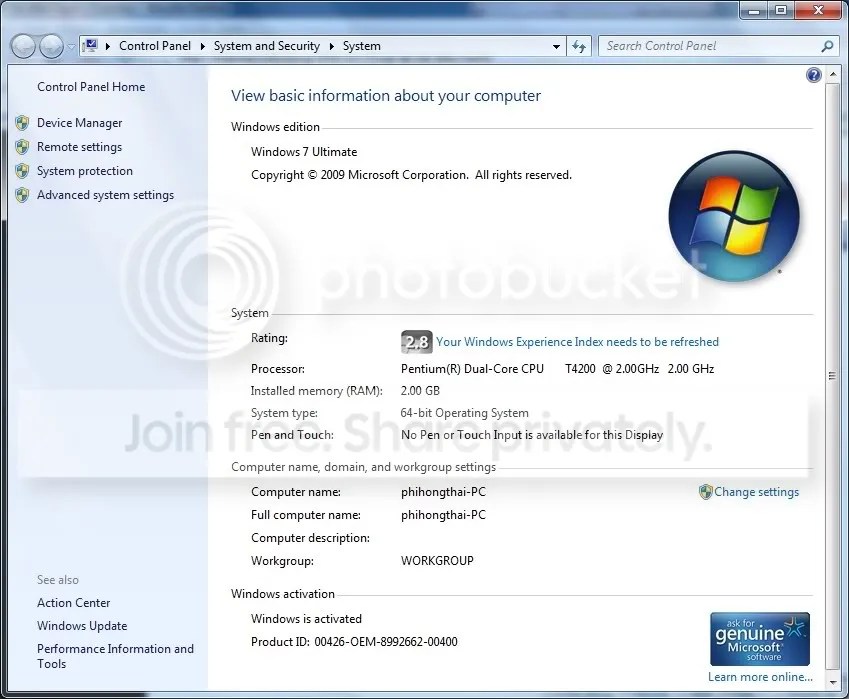This screenshot has height=699, width=849.
Task: Expand arrow after Control Panel breadcrumb
Action: pyautogui.click(x=203, y=47)
